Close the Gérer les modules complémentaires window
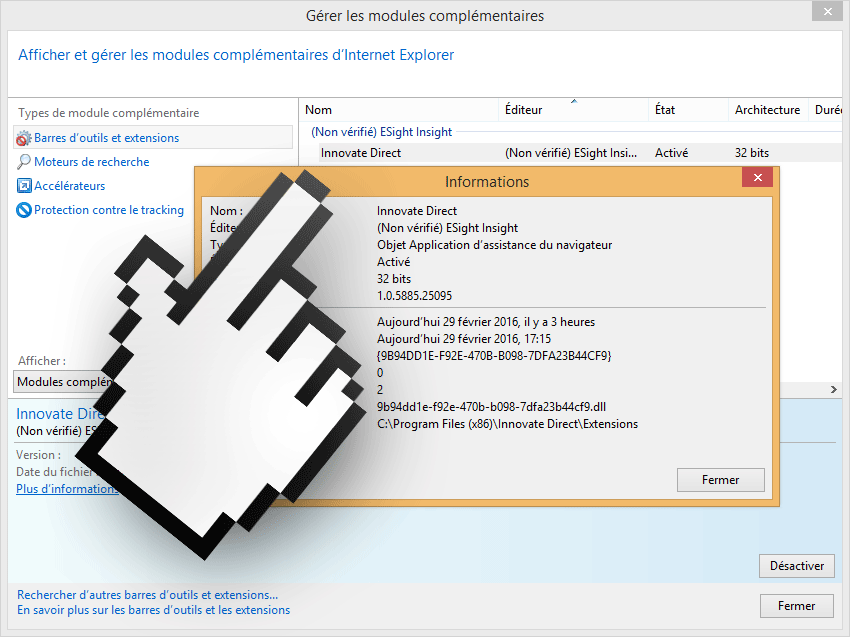Image resolution: width=850 pixels, height=637 pixels. [x=827, y=11]
